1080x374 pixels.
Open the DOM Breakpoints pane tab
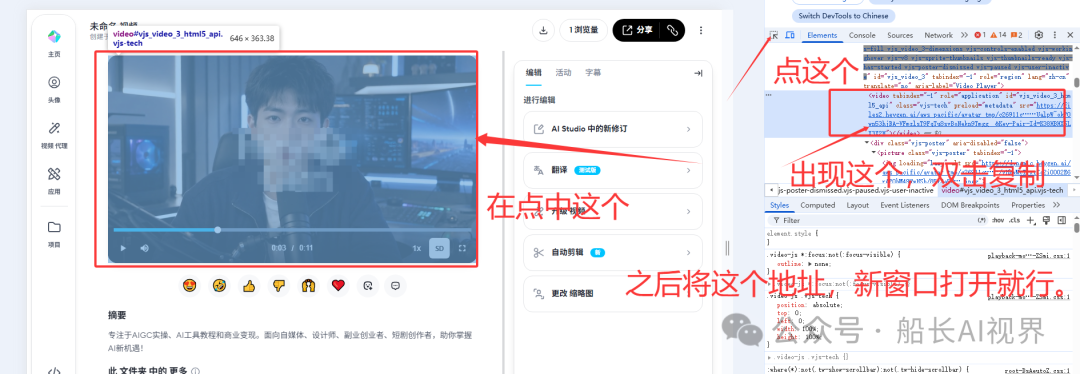tap(970, 205)
